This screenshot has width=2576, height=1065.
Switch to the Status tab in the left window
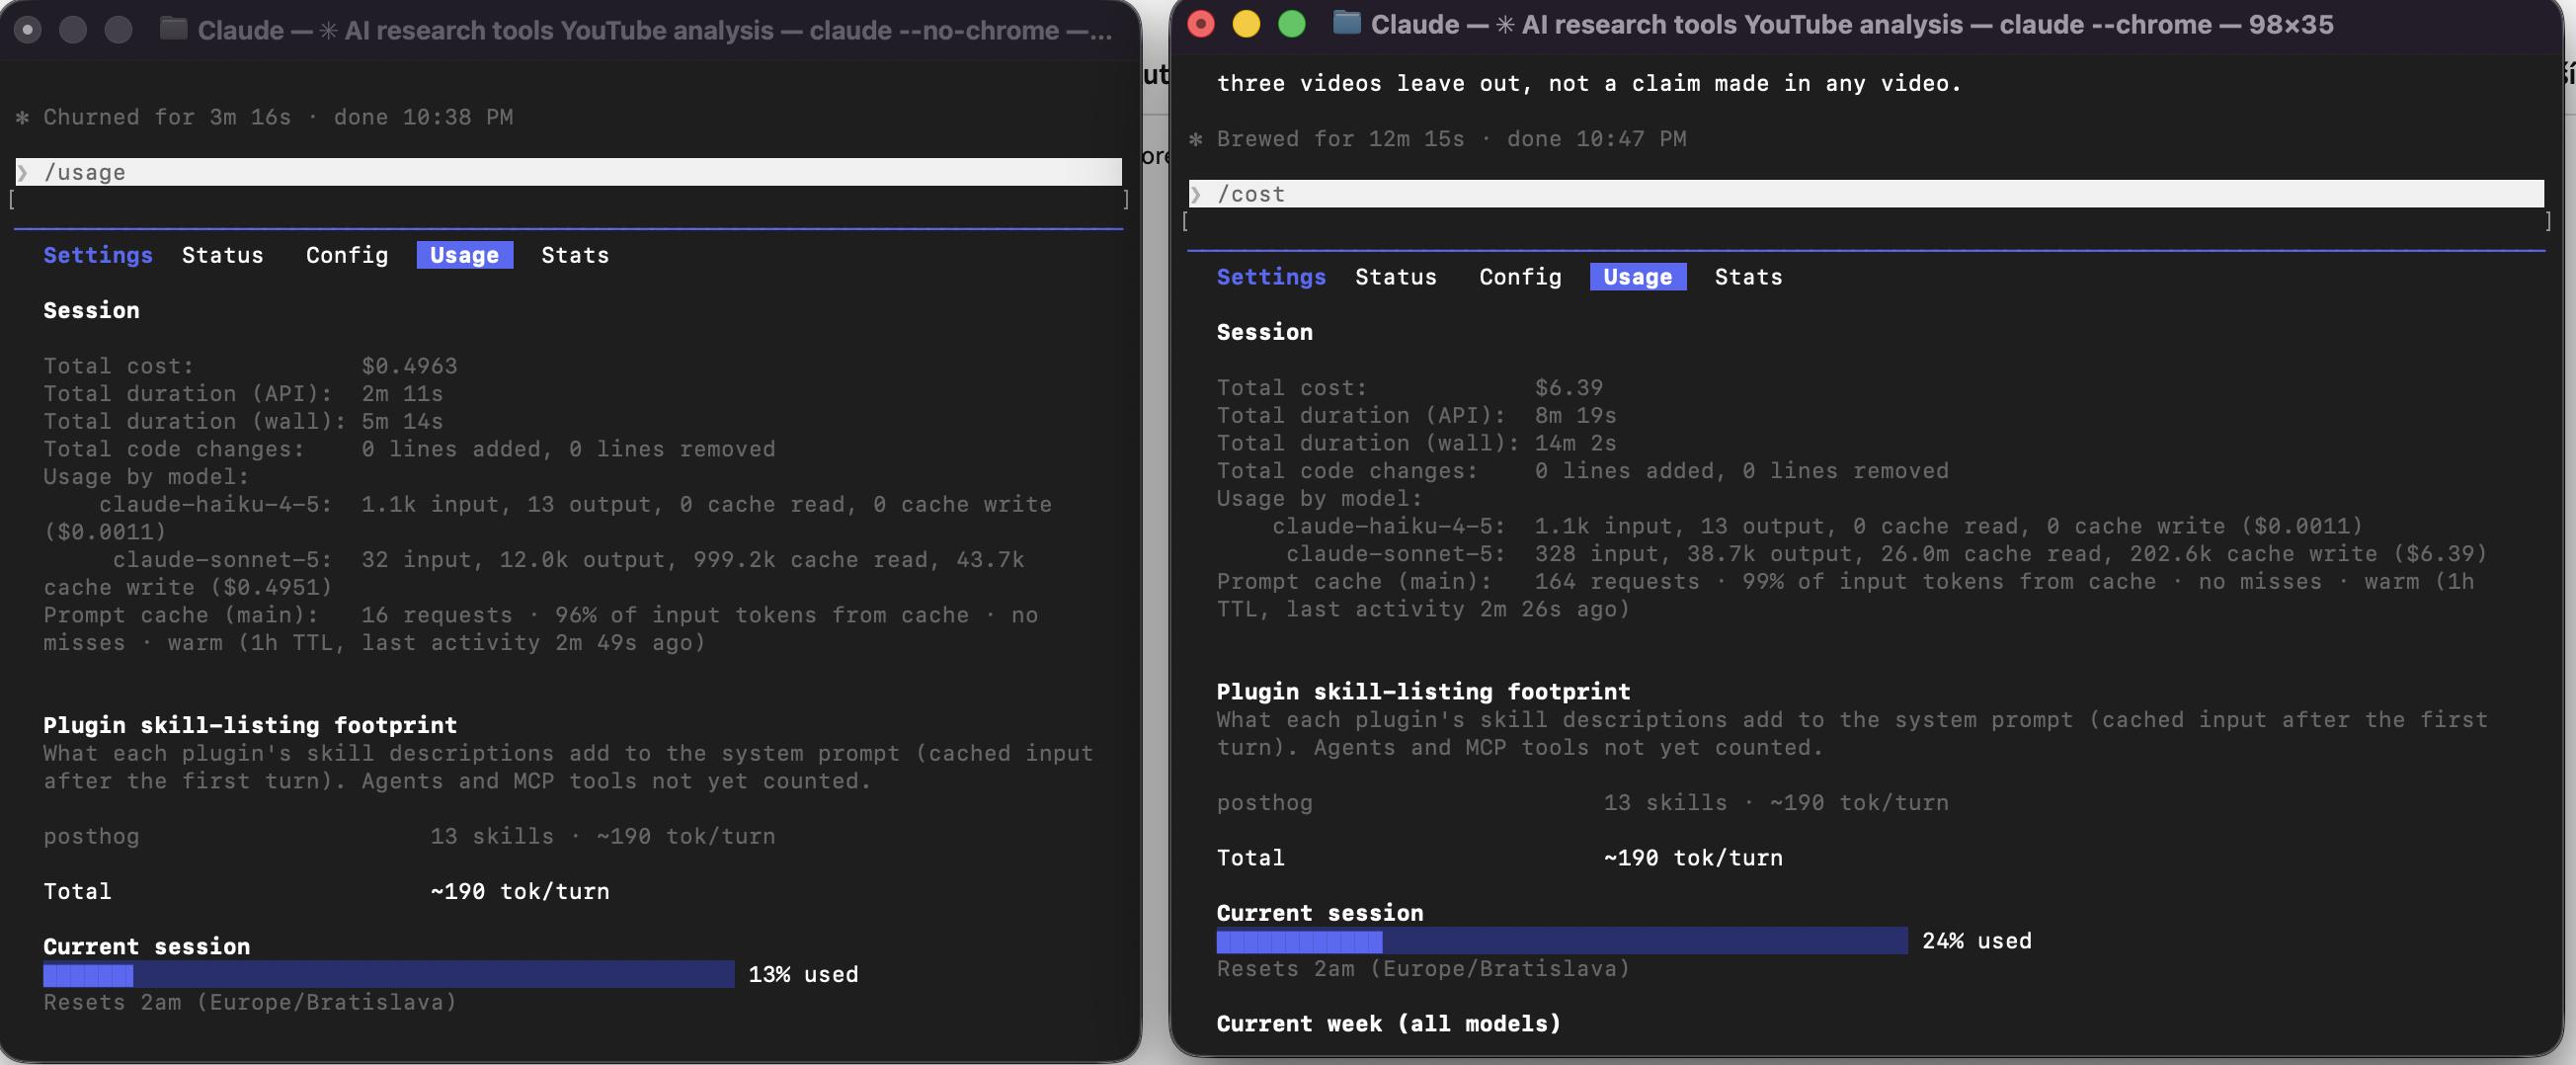(x=223, y=255)
